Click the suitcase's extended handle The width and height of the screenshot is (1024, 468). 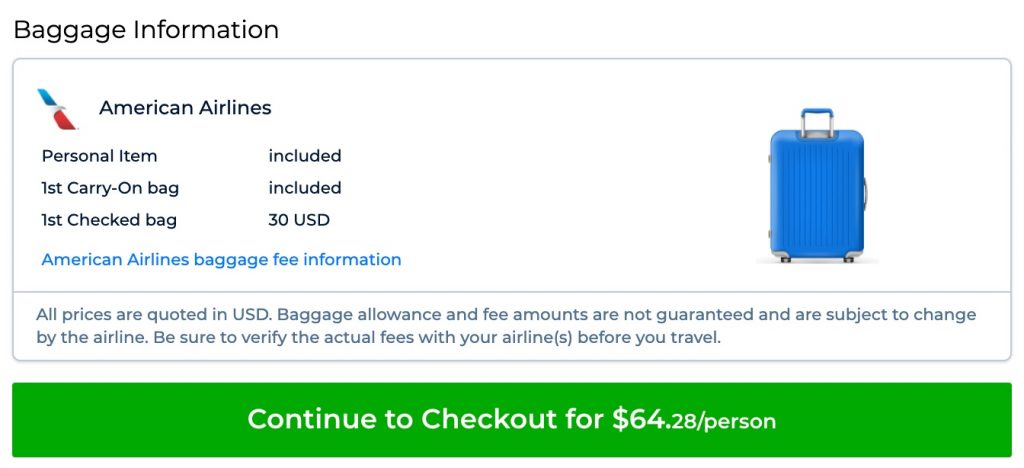(x=817, y=120)
